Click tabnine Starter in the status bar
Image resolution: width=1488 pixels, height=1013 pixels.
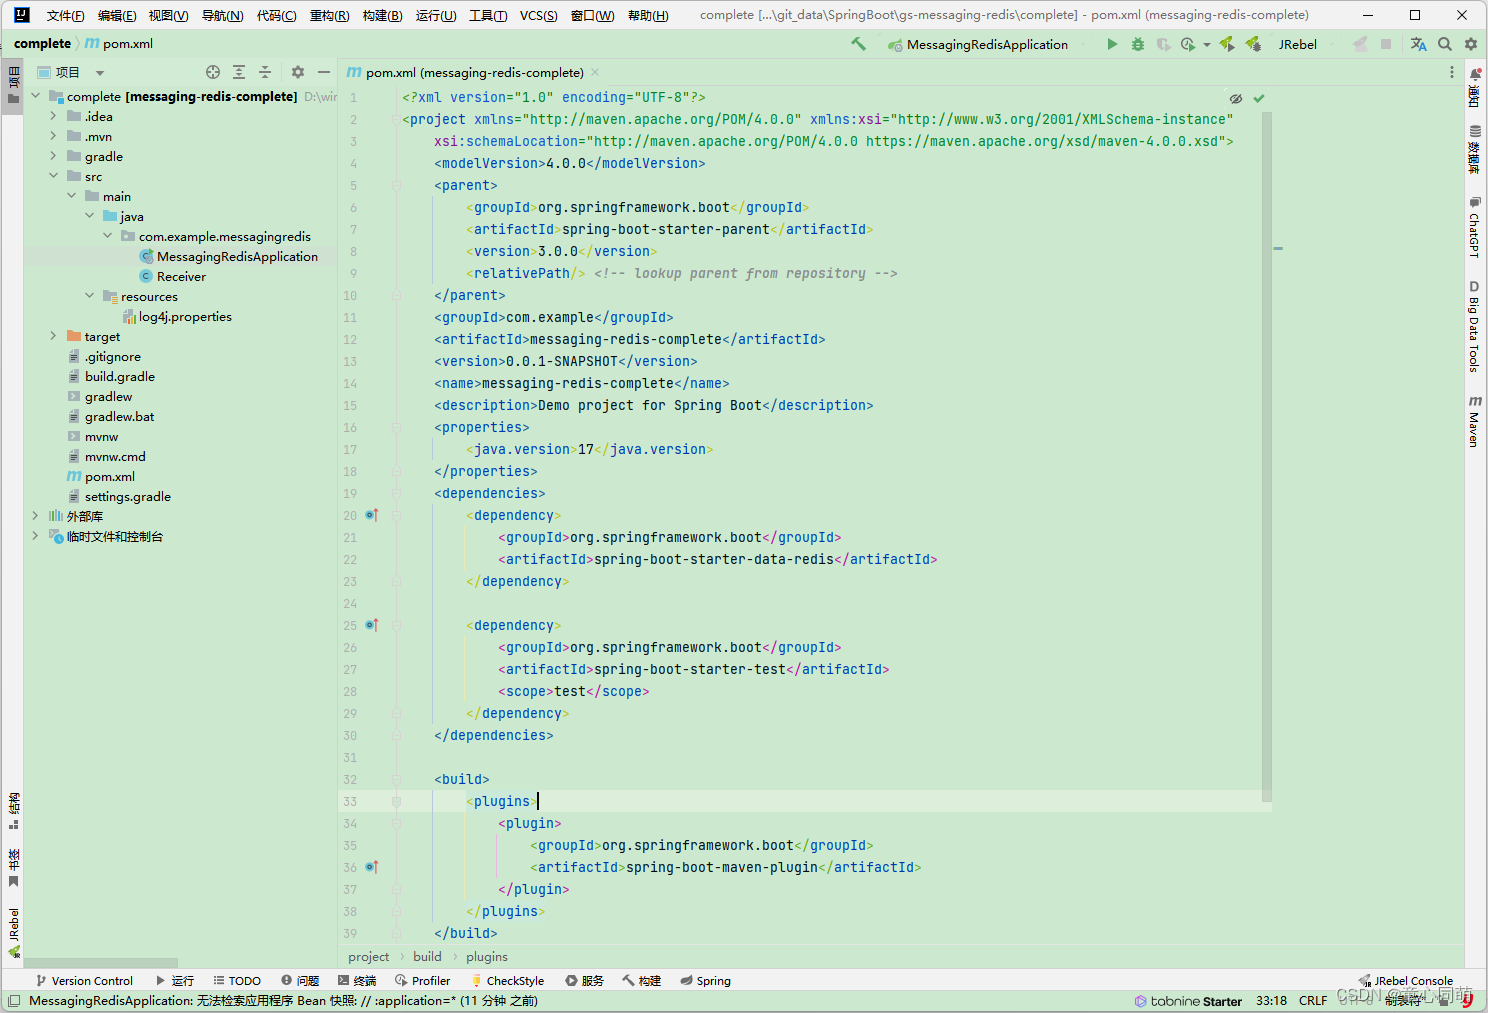(1189, 1000)
